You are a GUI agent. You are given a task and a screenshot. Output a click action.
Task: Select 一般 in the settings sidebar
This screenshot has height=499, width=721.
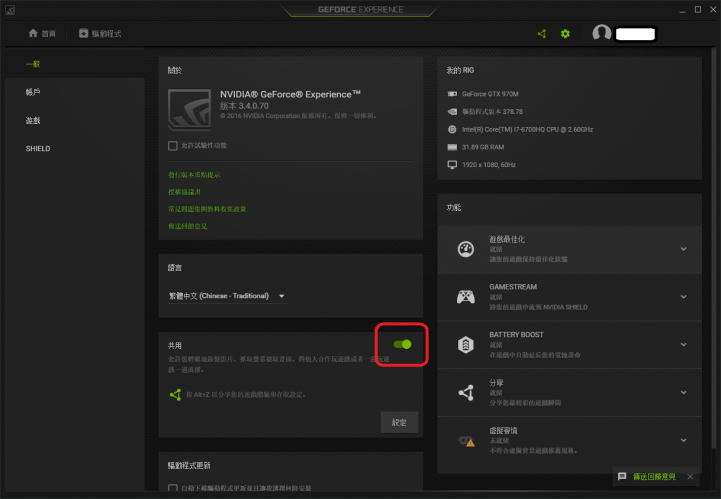tap(33, 64)
